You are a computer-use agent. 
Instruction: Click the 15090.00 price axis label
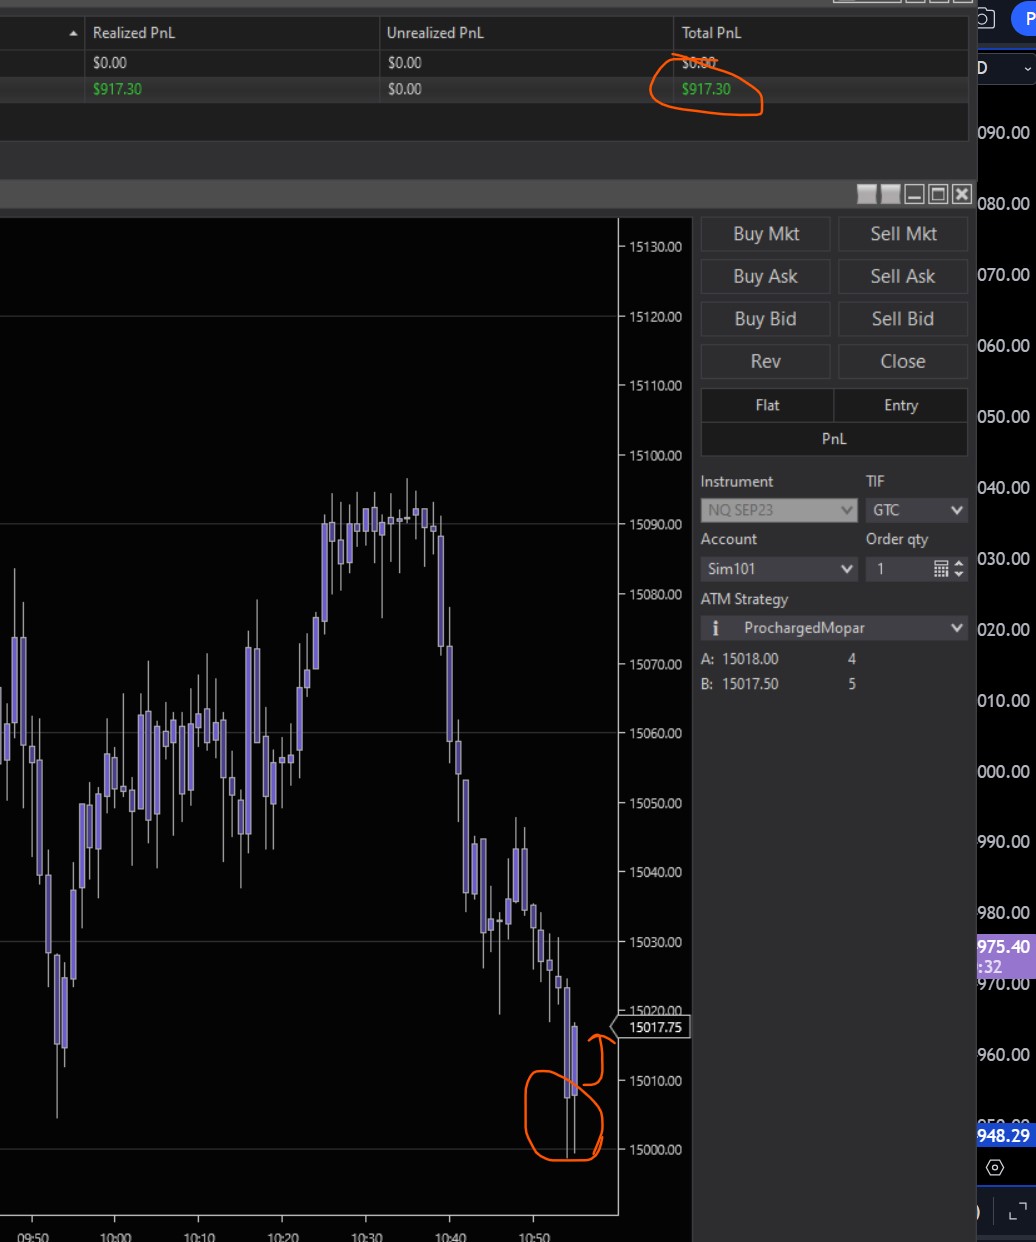(655, 524)
